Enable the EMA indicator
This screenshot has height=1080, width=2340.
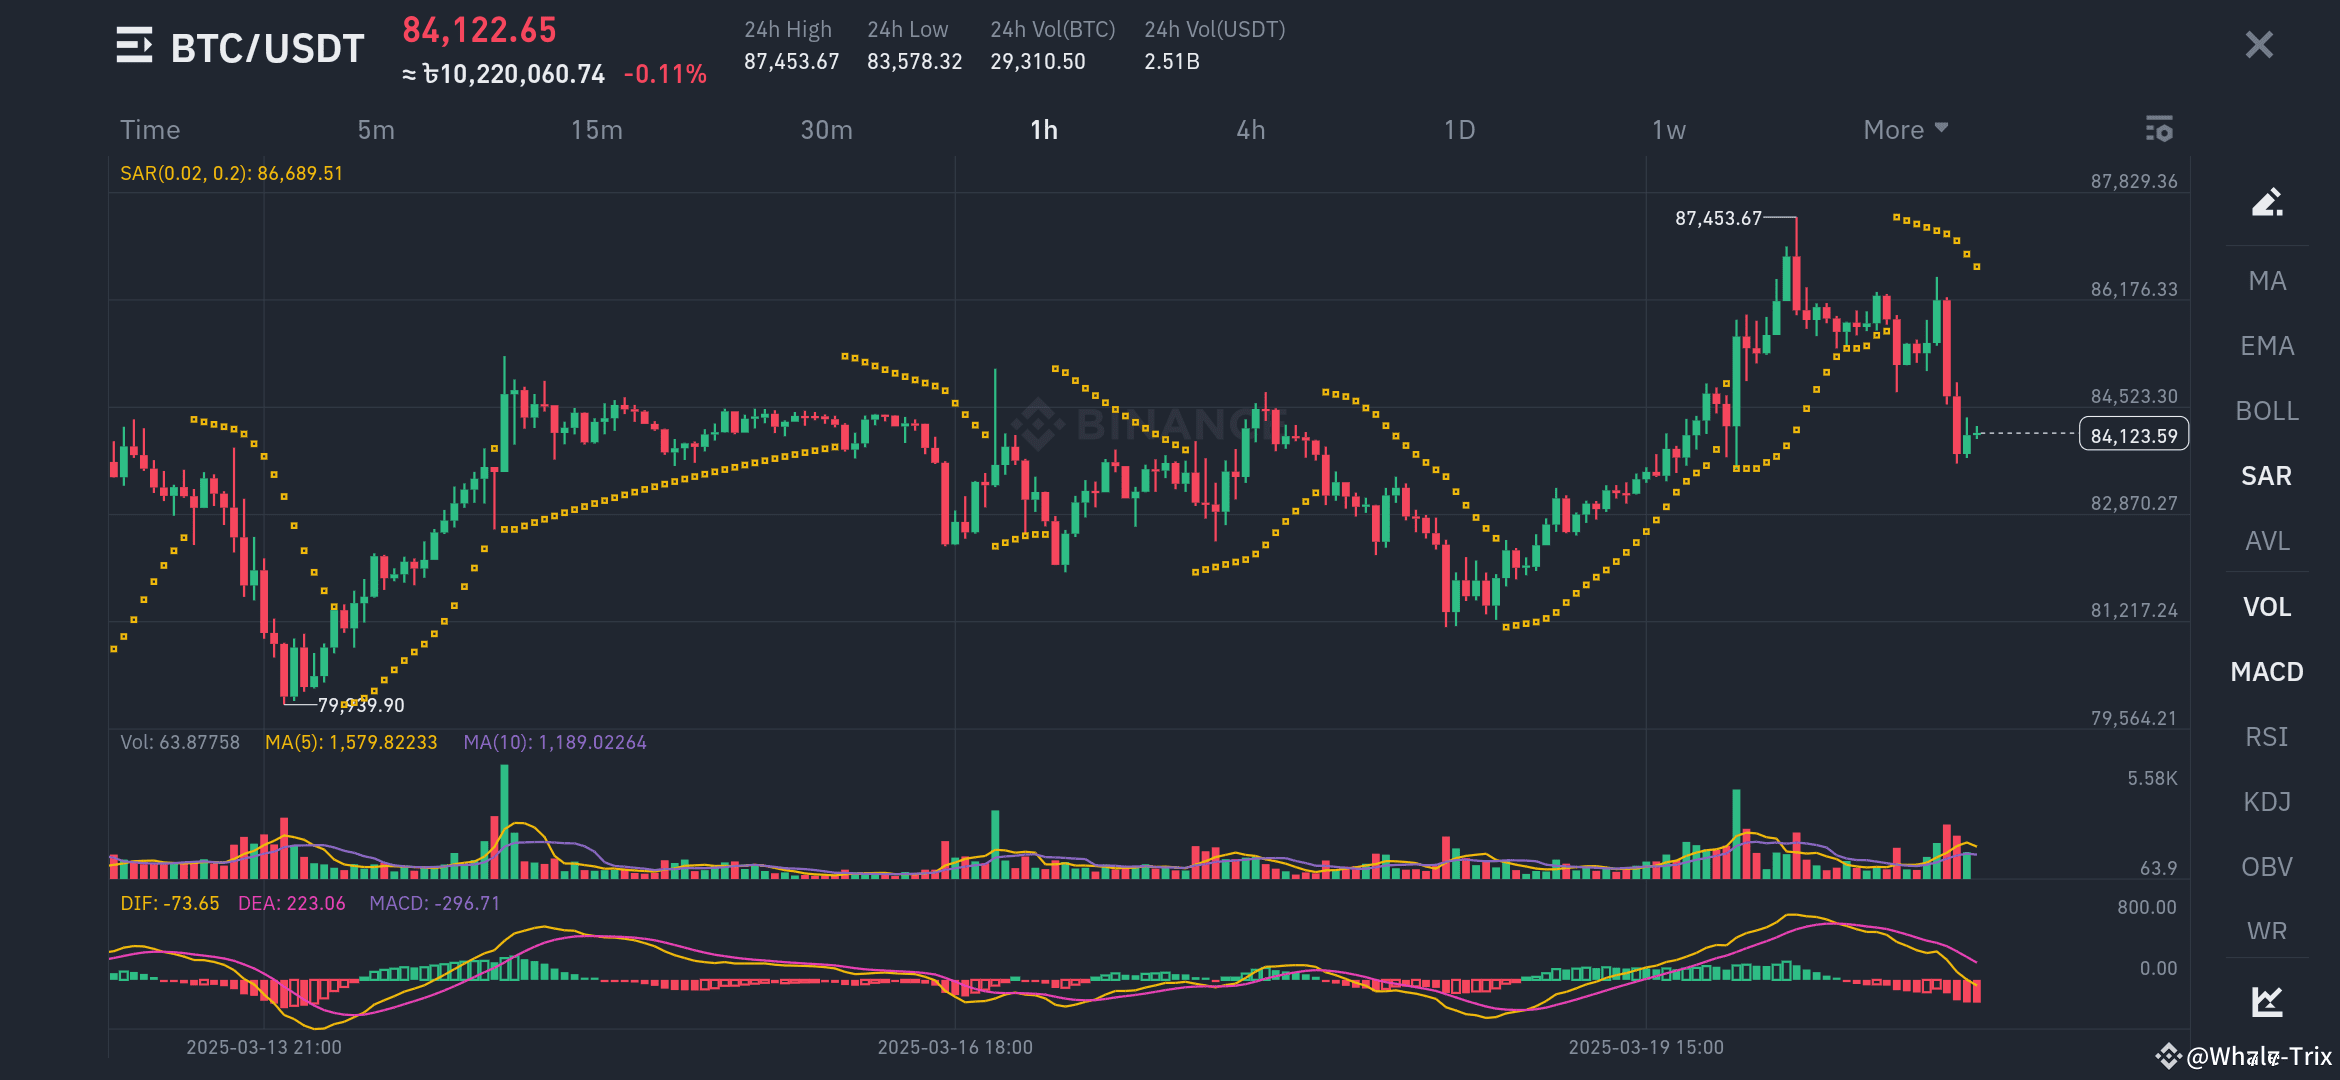[x=2267, y=345]
